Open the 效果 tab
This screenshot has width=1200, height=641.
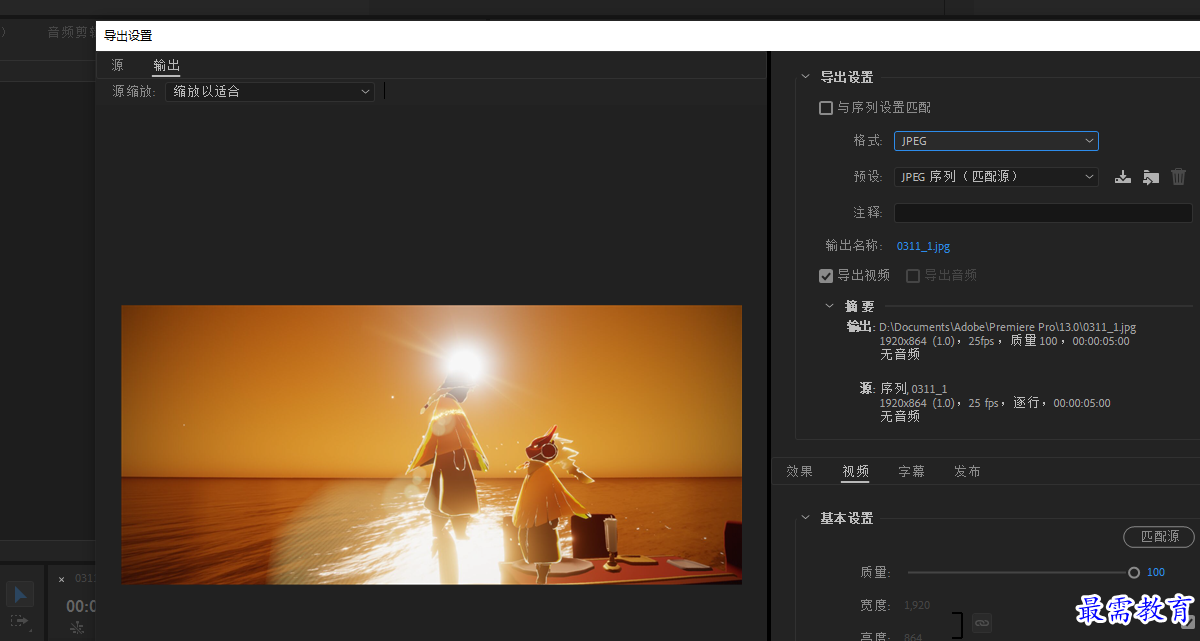pyautogui.click(x=799, y=471)
